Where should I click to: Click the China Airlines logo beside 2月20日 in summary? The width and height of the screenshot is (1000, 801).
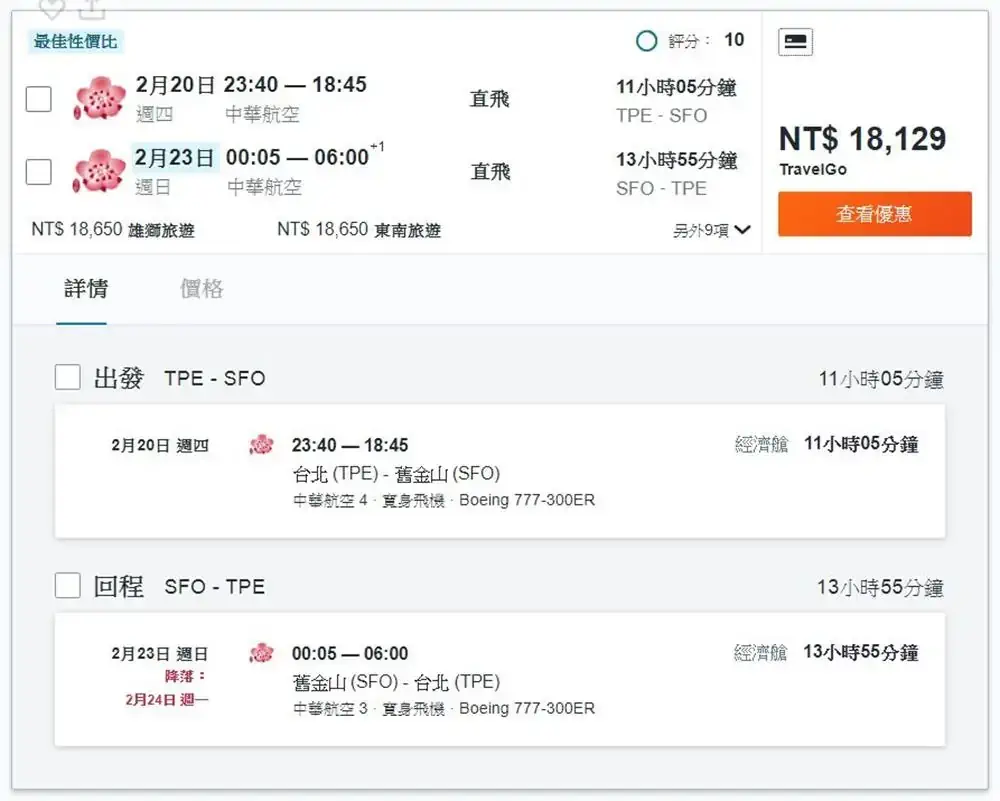99,98
